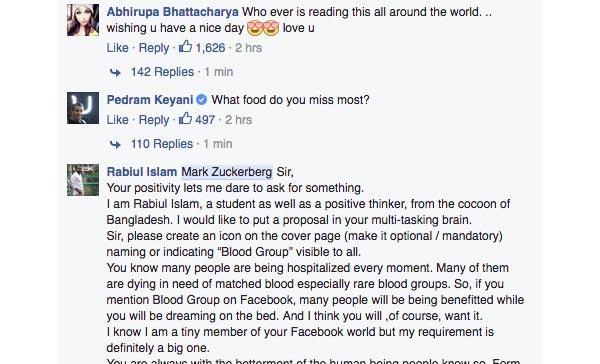Screen dimensions: 600x364
Task: Click thumbs-up icon showing 1,626 likes
Action: coord(186,47)
